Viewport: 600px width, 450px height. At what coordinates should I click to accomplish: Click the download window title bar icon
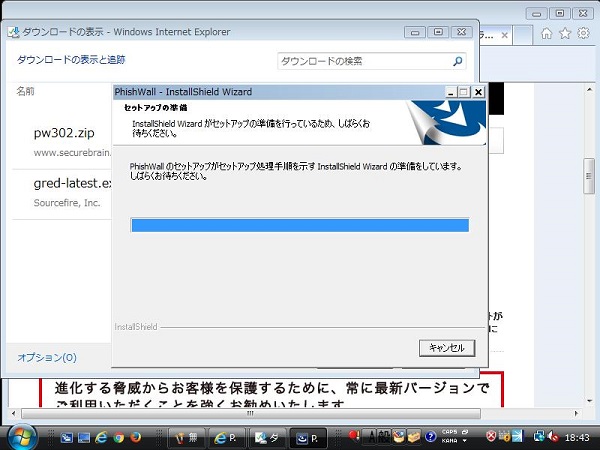pos(13,32)
